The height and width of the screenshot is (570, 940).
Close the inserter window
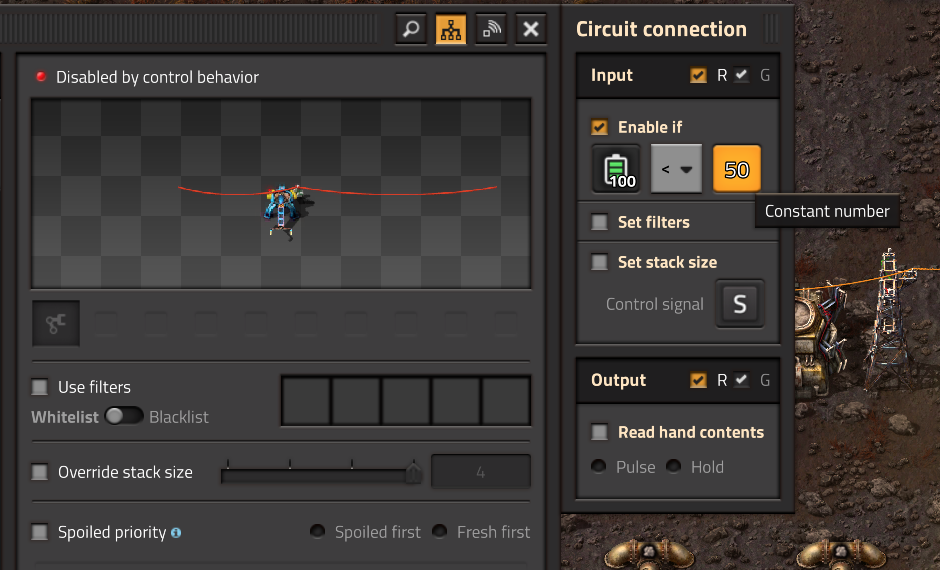pos(531,29)
